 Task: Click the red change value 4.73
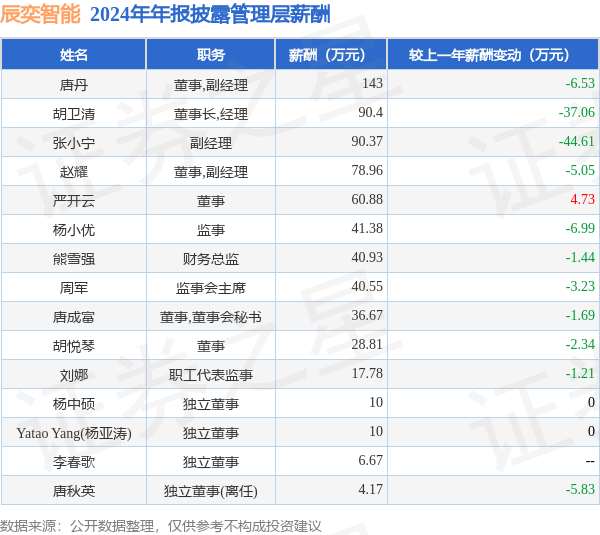coord(582,199)
